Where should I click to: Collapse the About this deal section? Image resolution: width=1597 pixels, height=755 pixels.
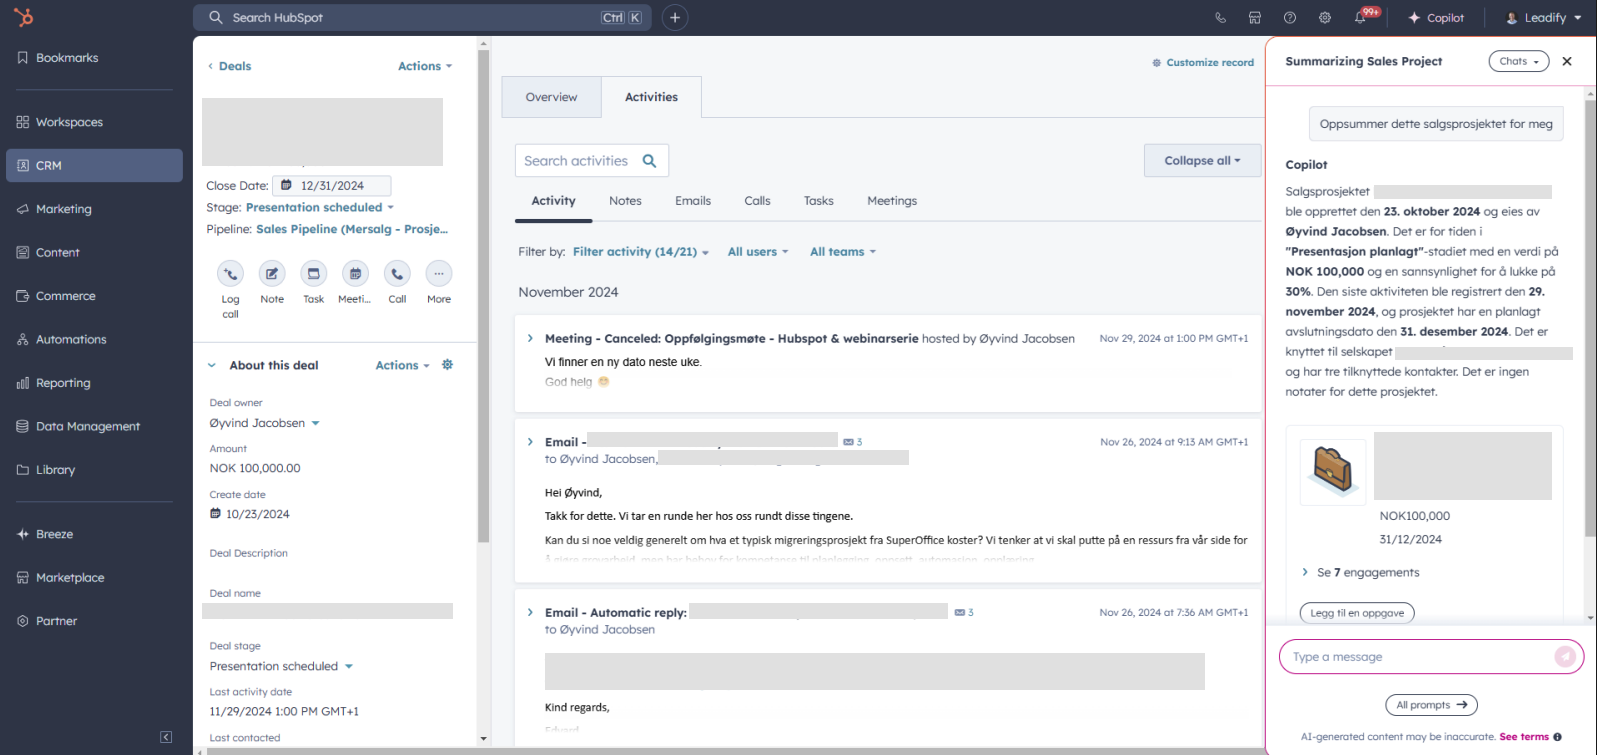coord(212,366)
